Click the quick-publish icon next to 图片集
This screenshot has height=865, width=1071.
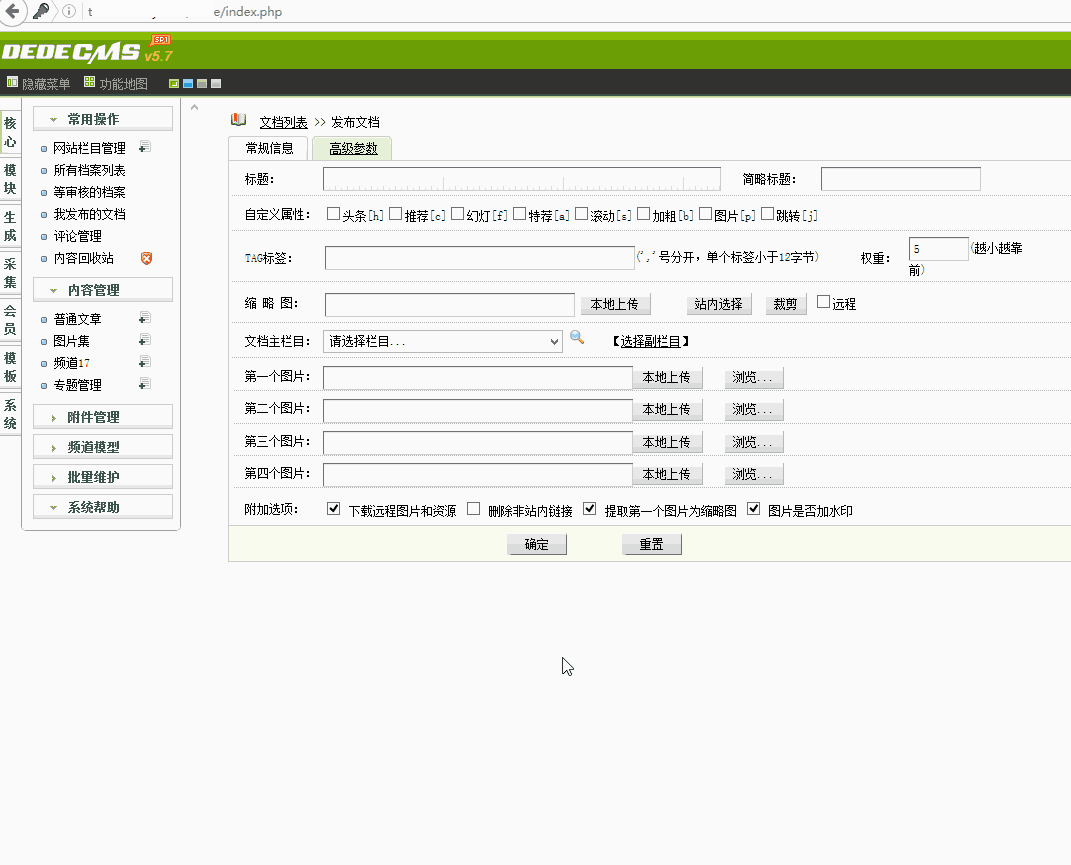click(144, 340)
